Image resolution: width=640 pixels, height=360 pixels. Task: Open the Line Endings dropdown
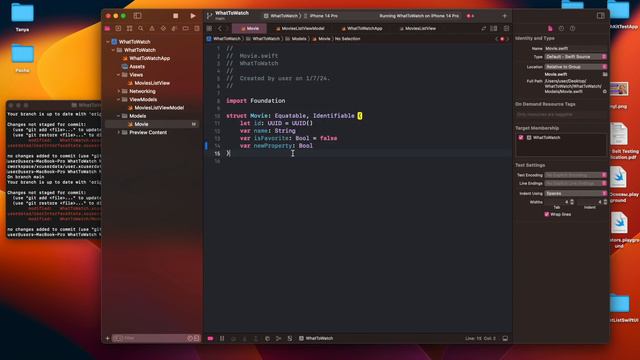click(576, 183)
